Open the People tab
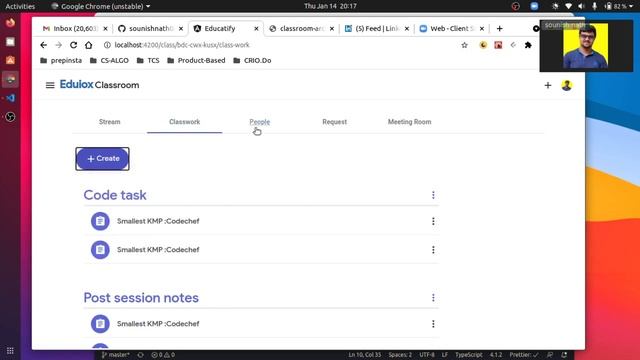The height and width of the screenshot is (360, 640). (260, 122)
